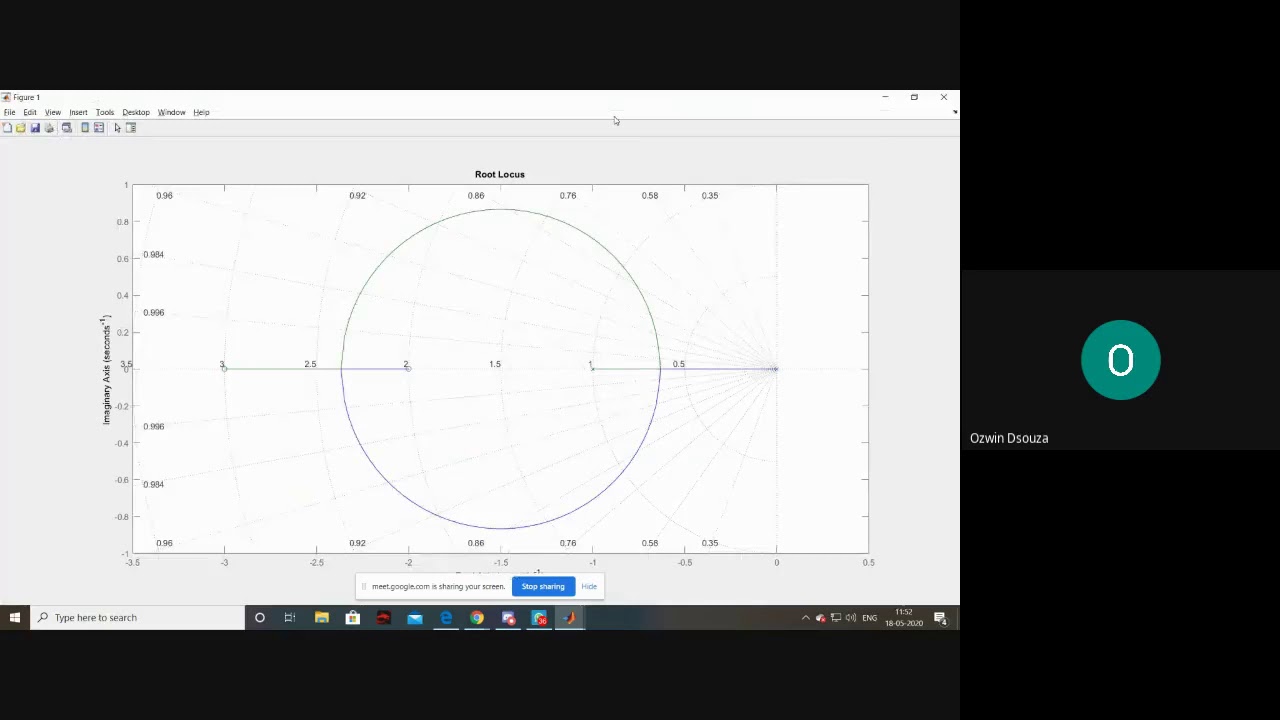
Task: Open the Edit menu
Action: tap(30, 112)
